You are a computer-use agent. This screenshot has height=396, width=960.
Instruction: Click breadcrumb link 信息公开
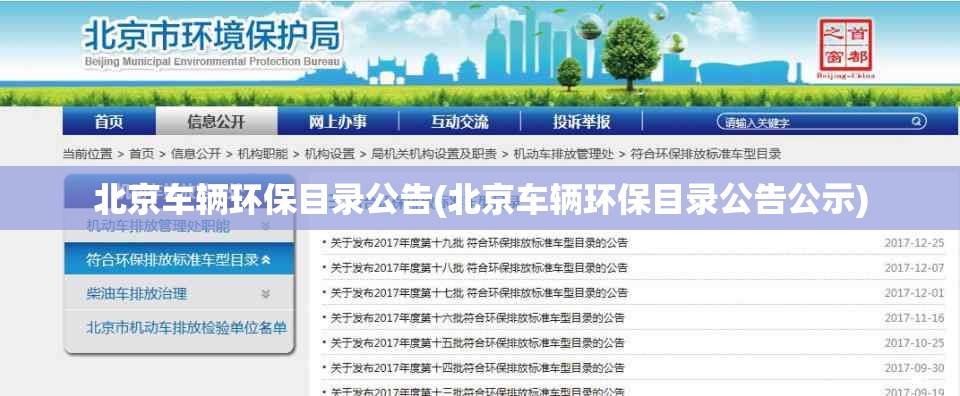pyautogui.click(x=195, y=154)
